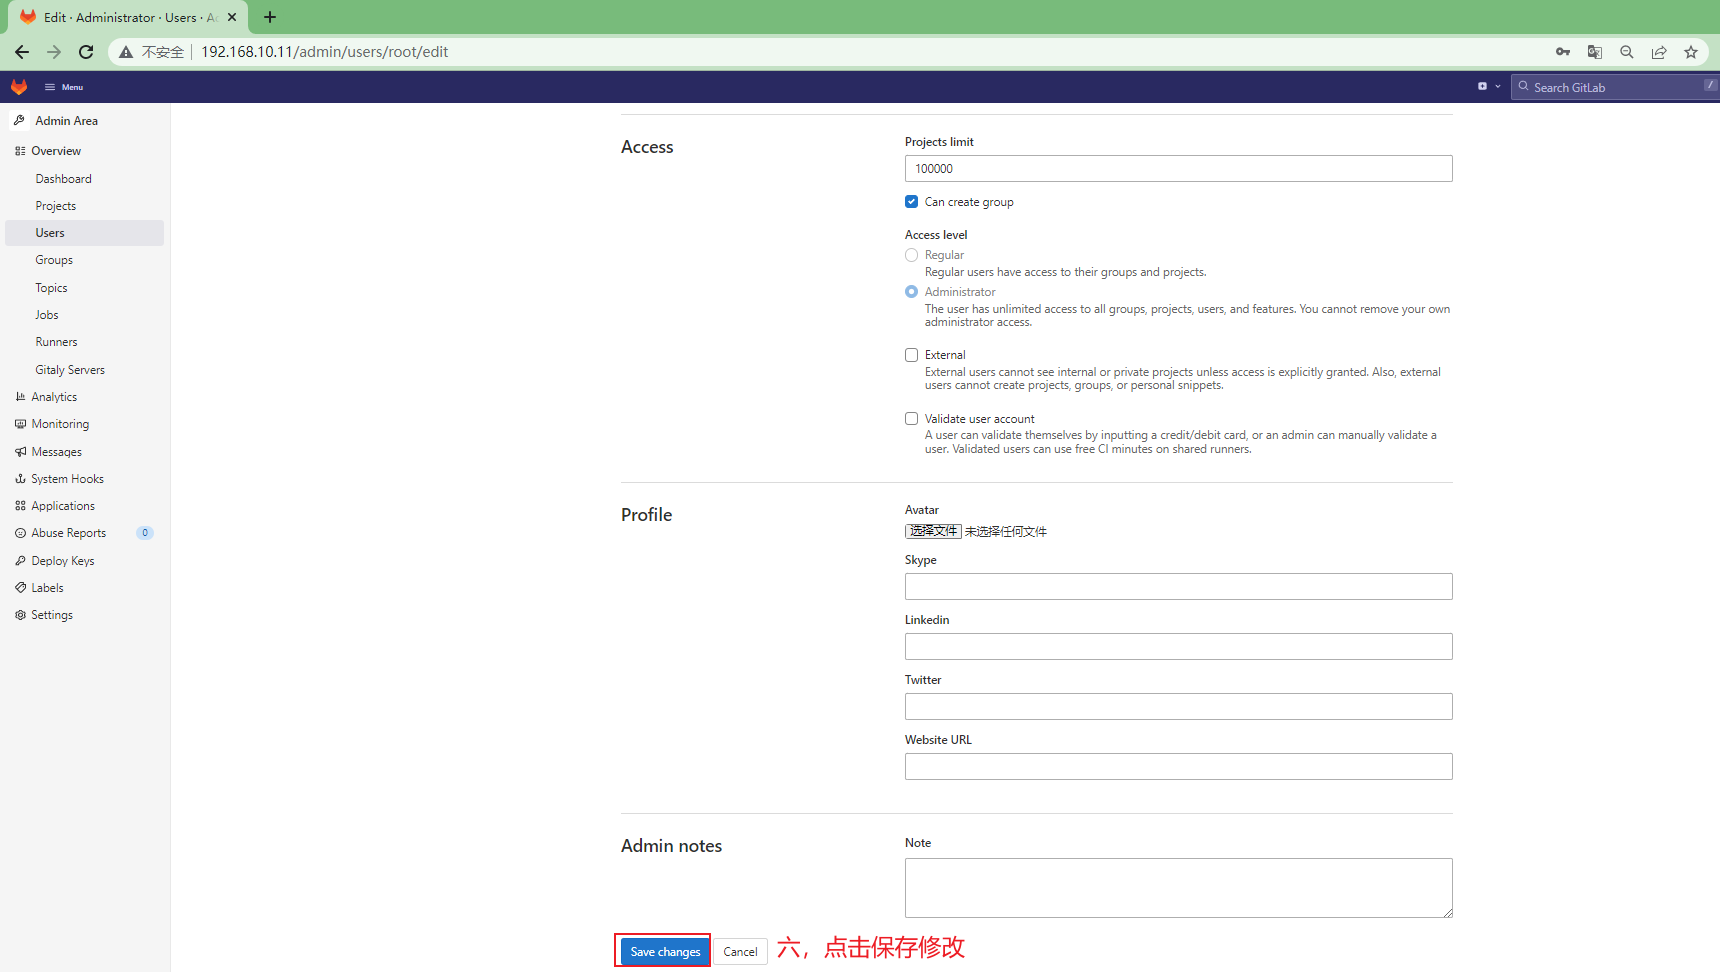The width and height of the screenshot is (1720, 972).
Task: Click the Applications grid icon
Action: point(20,506)
